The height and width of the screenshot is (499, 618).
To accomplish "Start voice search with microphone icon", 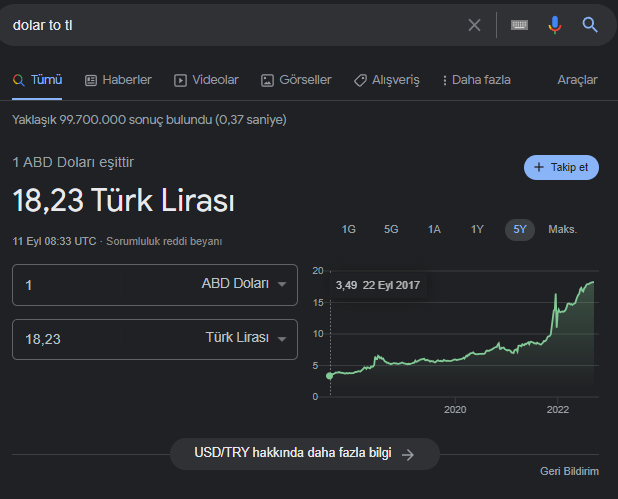I will tap(555, 25).
